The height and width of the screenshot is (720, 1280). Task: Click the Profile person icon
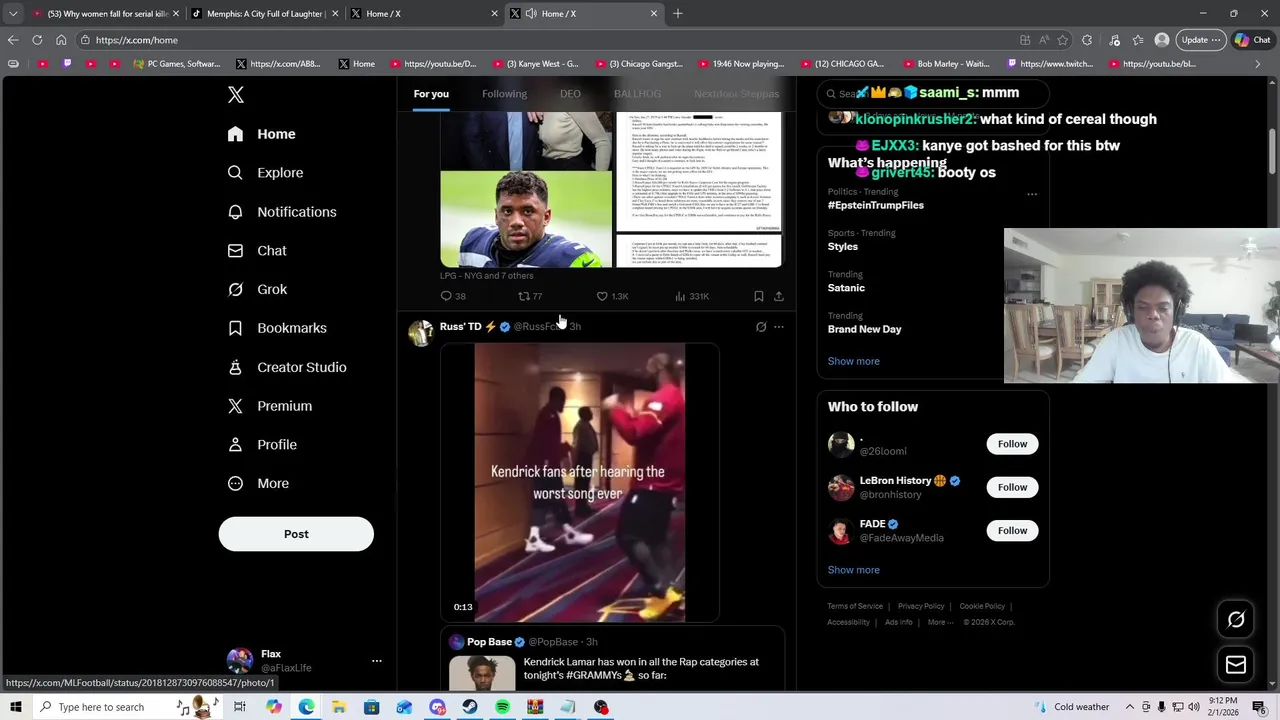pos(235,445)
